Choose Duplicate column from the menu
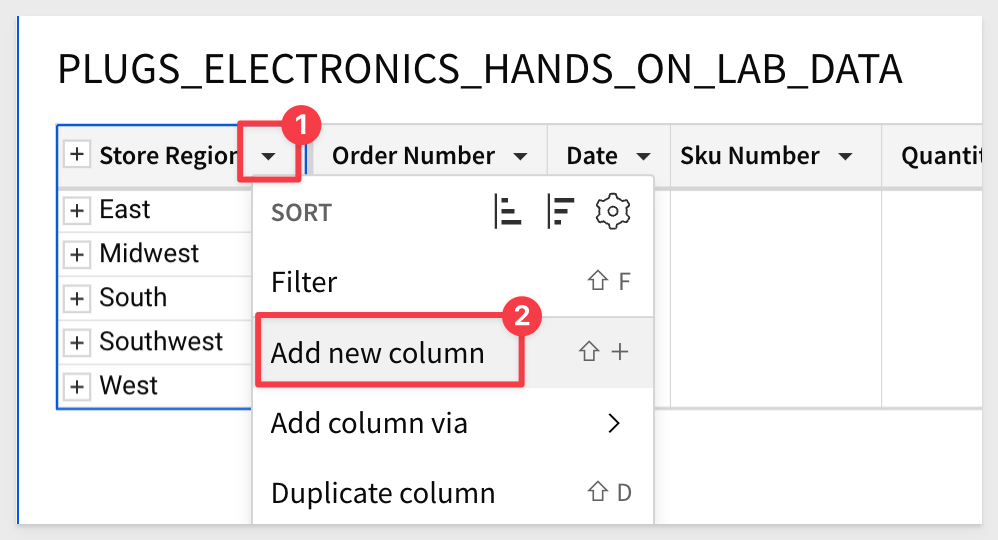 (x=453, y=493)
